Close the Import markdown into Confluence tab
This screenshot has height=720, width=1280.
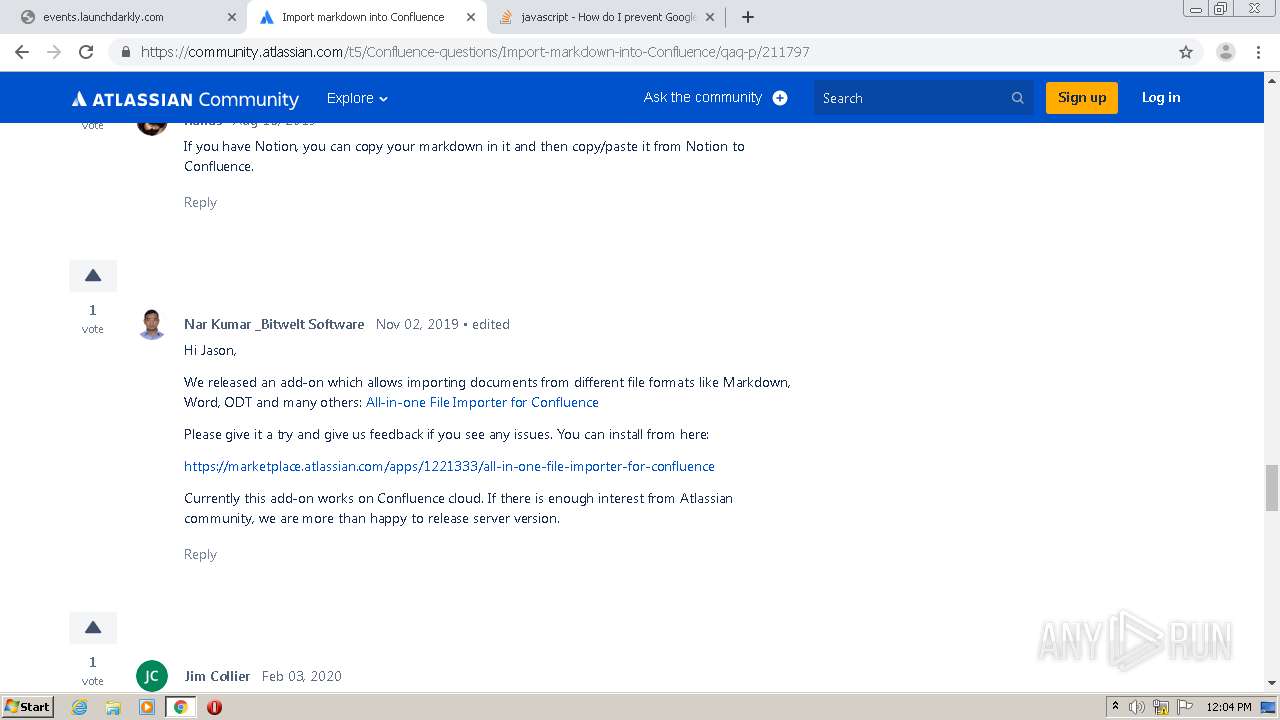[x=470, y=17]
